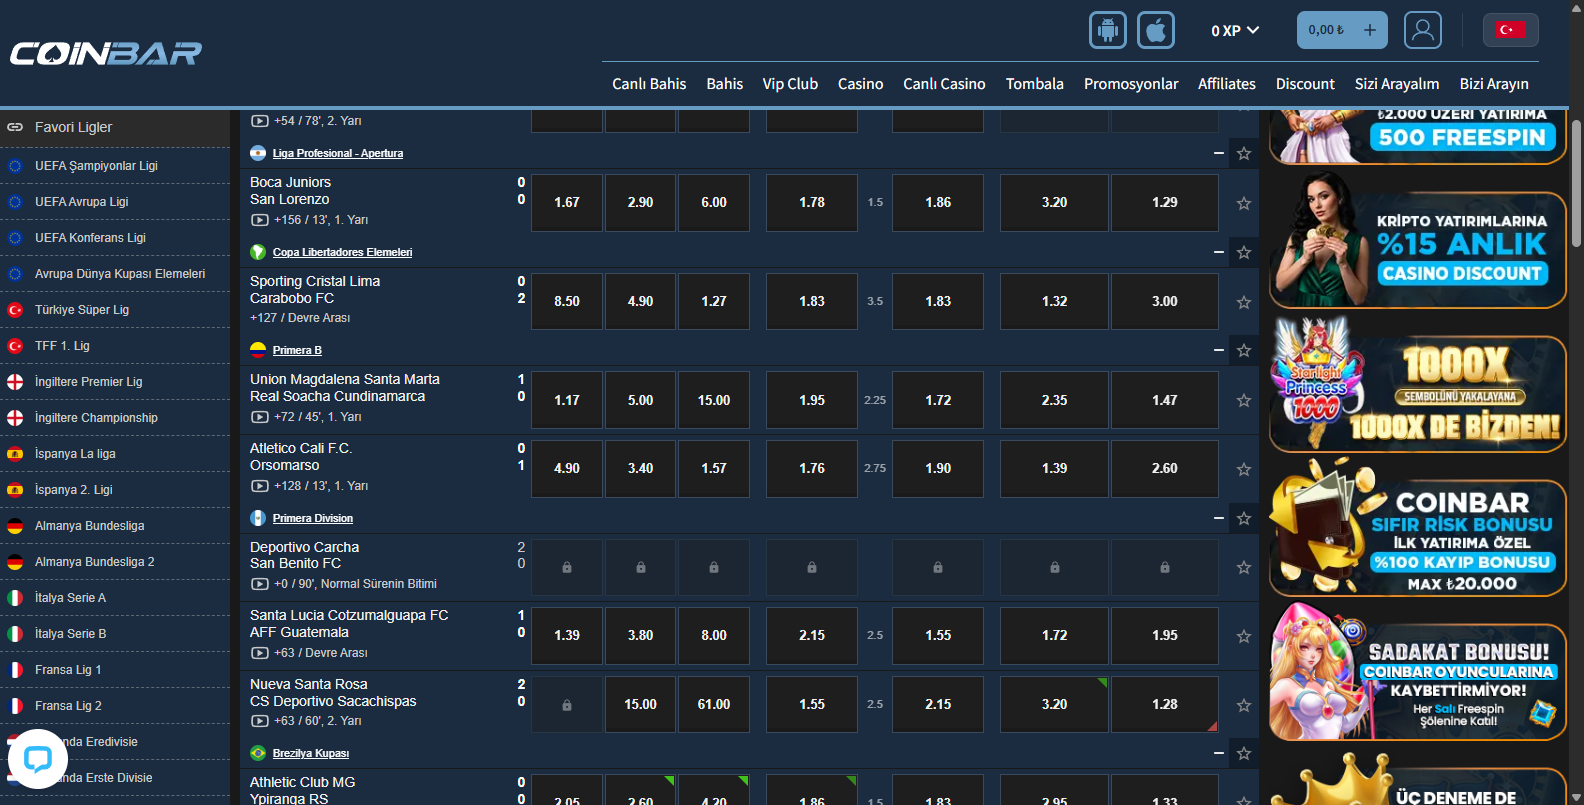Screen dimensions: 1584x805
Task: Open the live chat support bubble
Action: (38, 759)
